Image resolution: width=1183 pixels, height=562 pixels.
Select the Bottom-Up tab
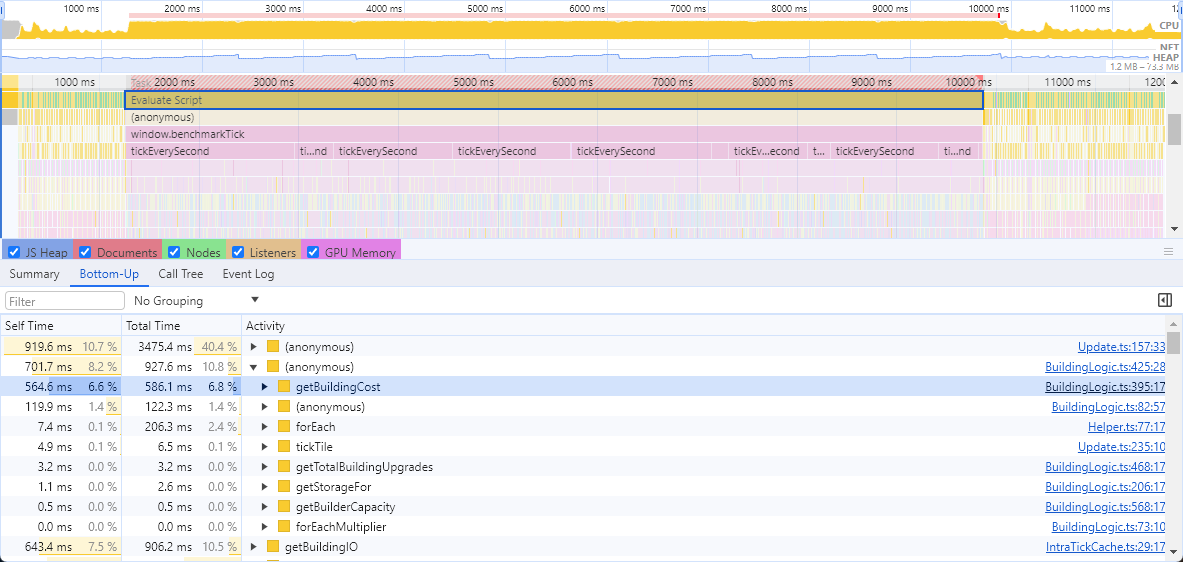109,274
